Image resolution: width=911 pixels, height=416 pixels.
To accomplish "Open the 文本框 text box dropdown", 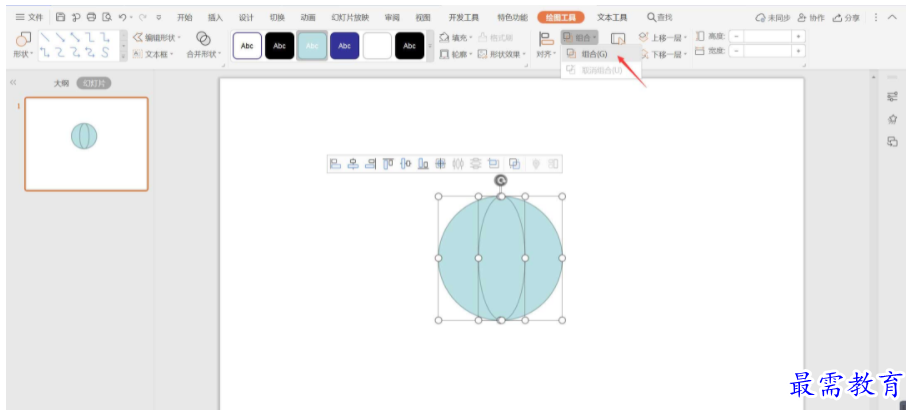I will (x=153, y=54).
